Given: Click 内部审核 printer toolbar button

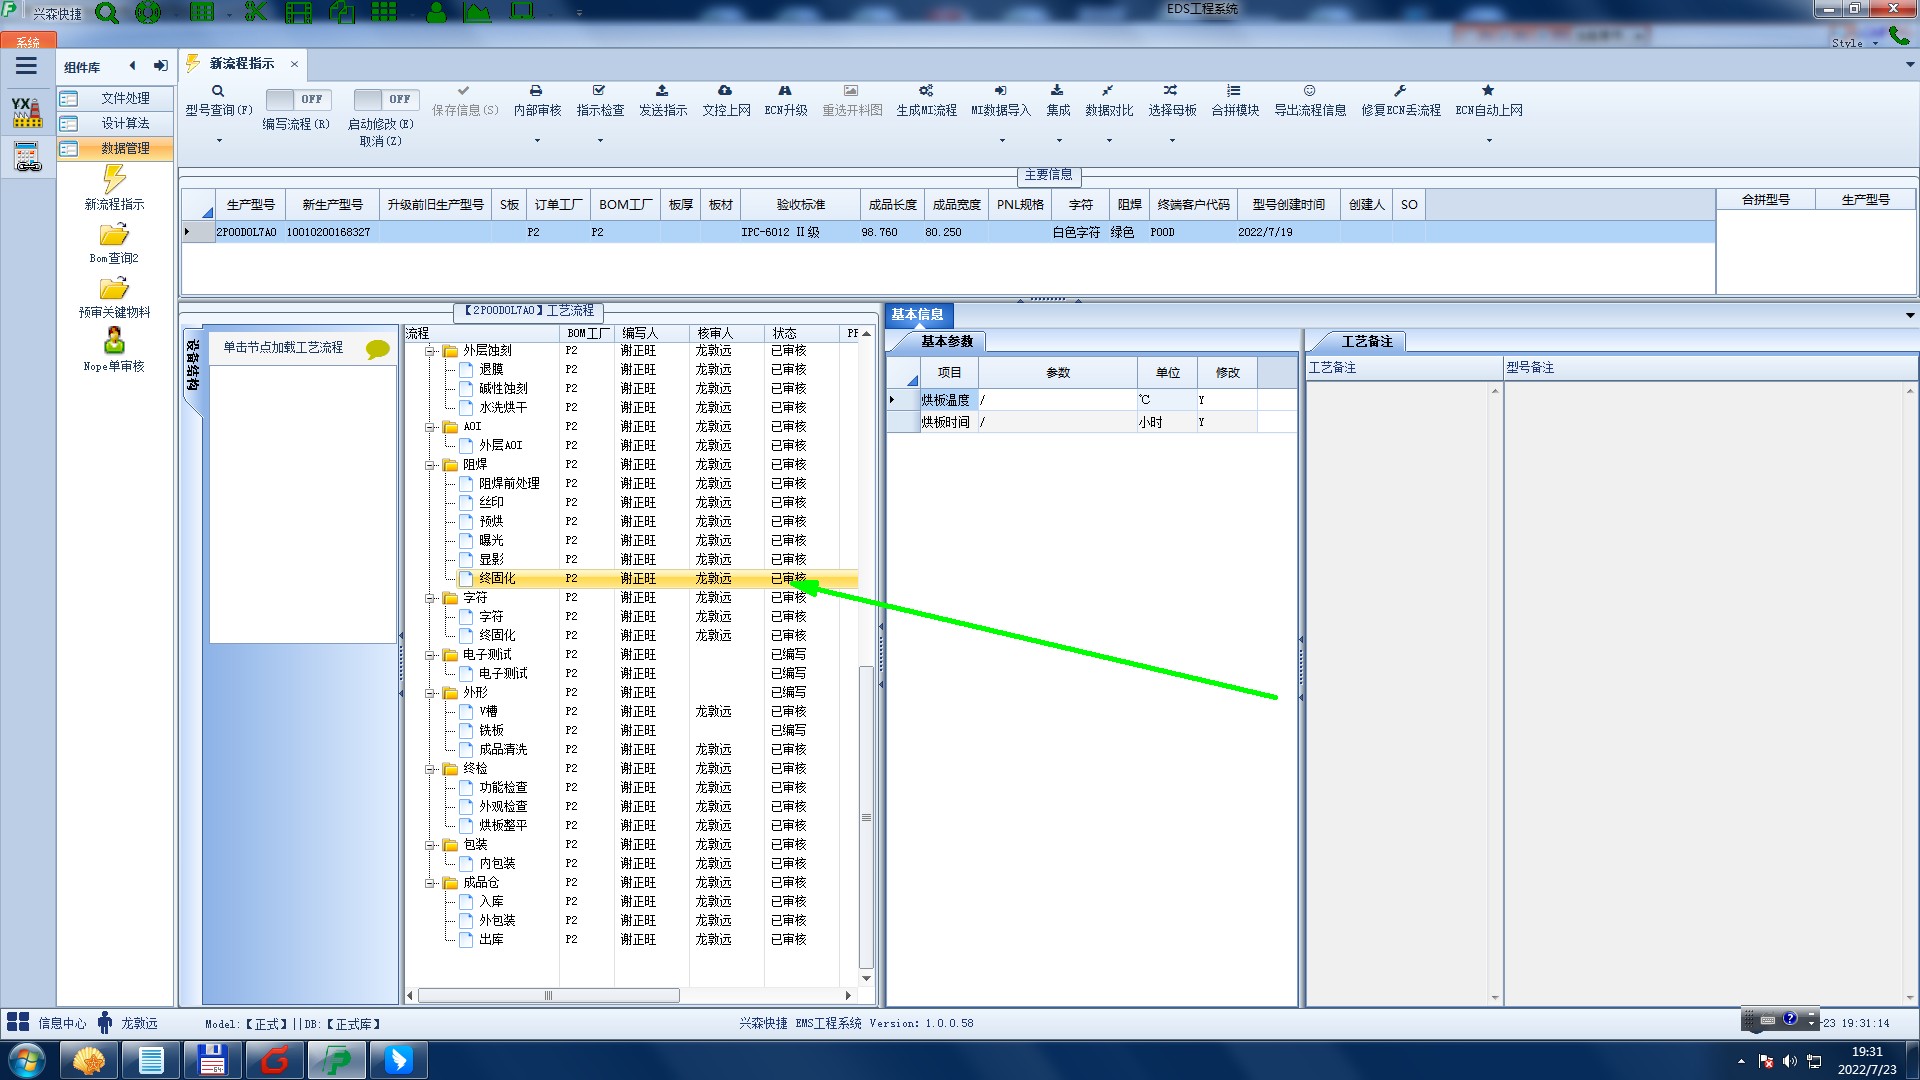Looking at the screenshot, I should click(x=537, y=100).
